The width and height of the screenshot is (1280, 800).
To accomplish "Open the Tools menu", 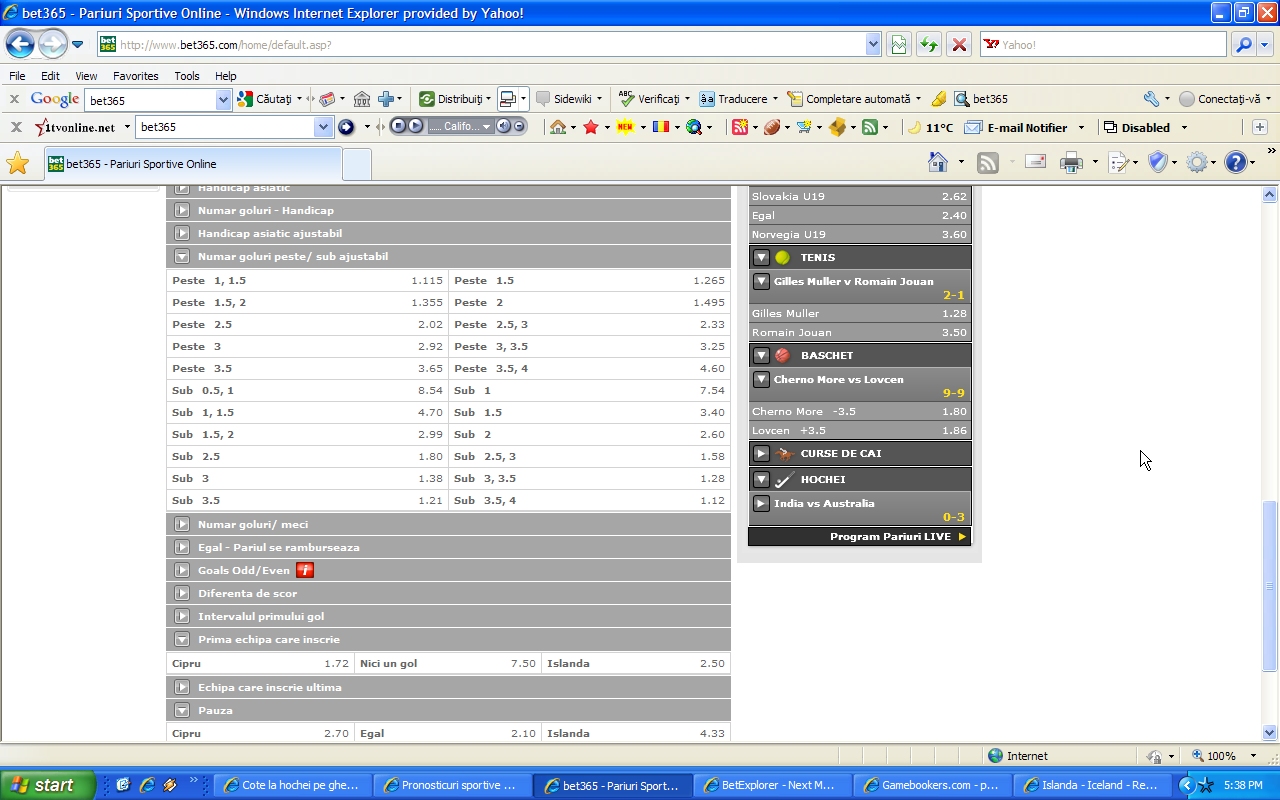I will (187, 75).
